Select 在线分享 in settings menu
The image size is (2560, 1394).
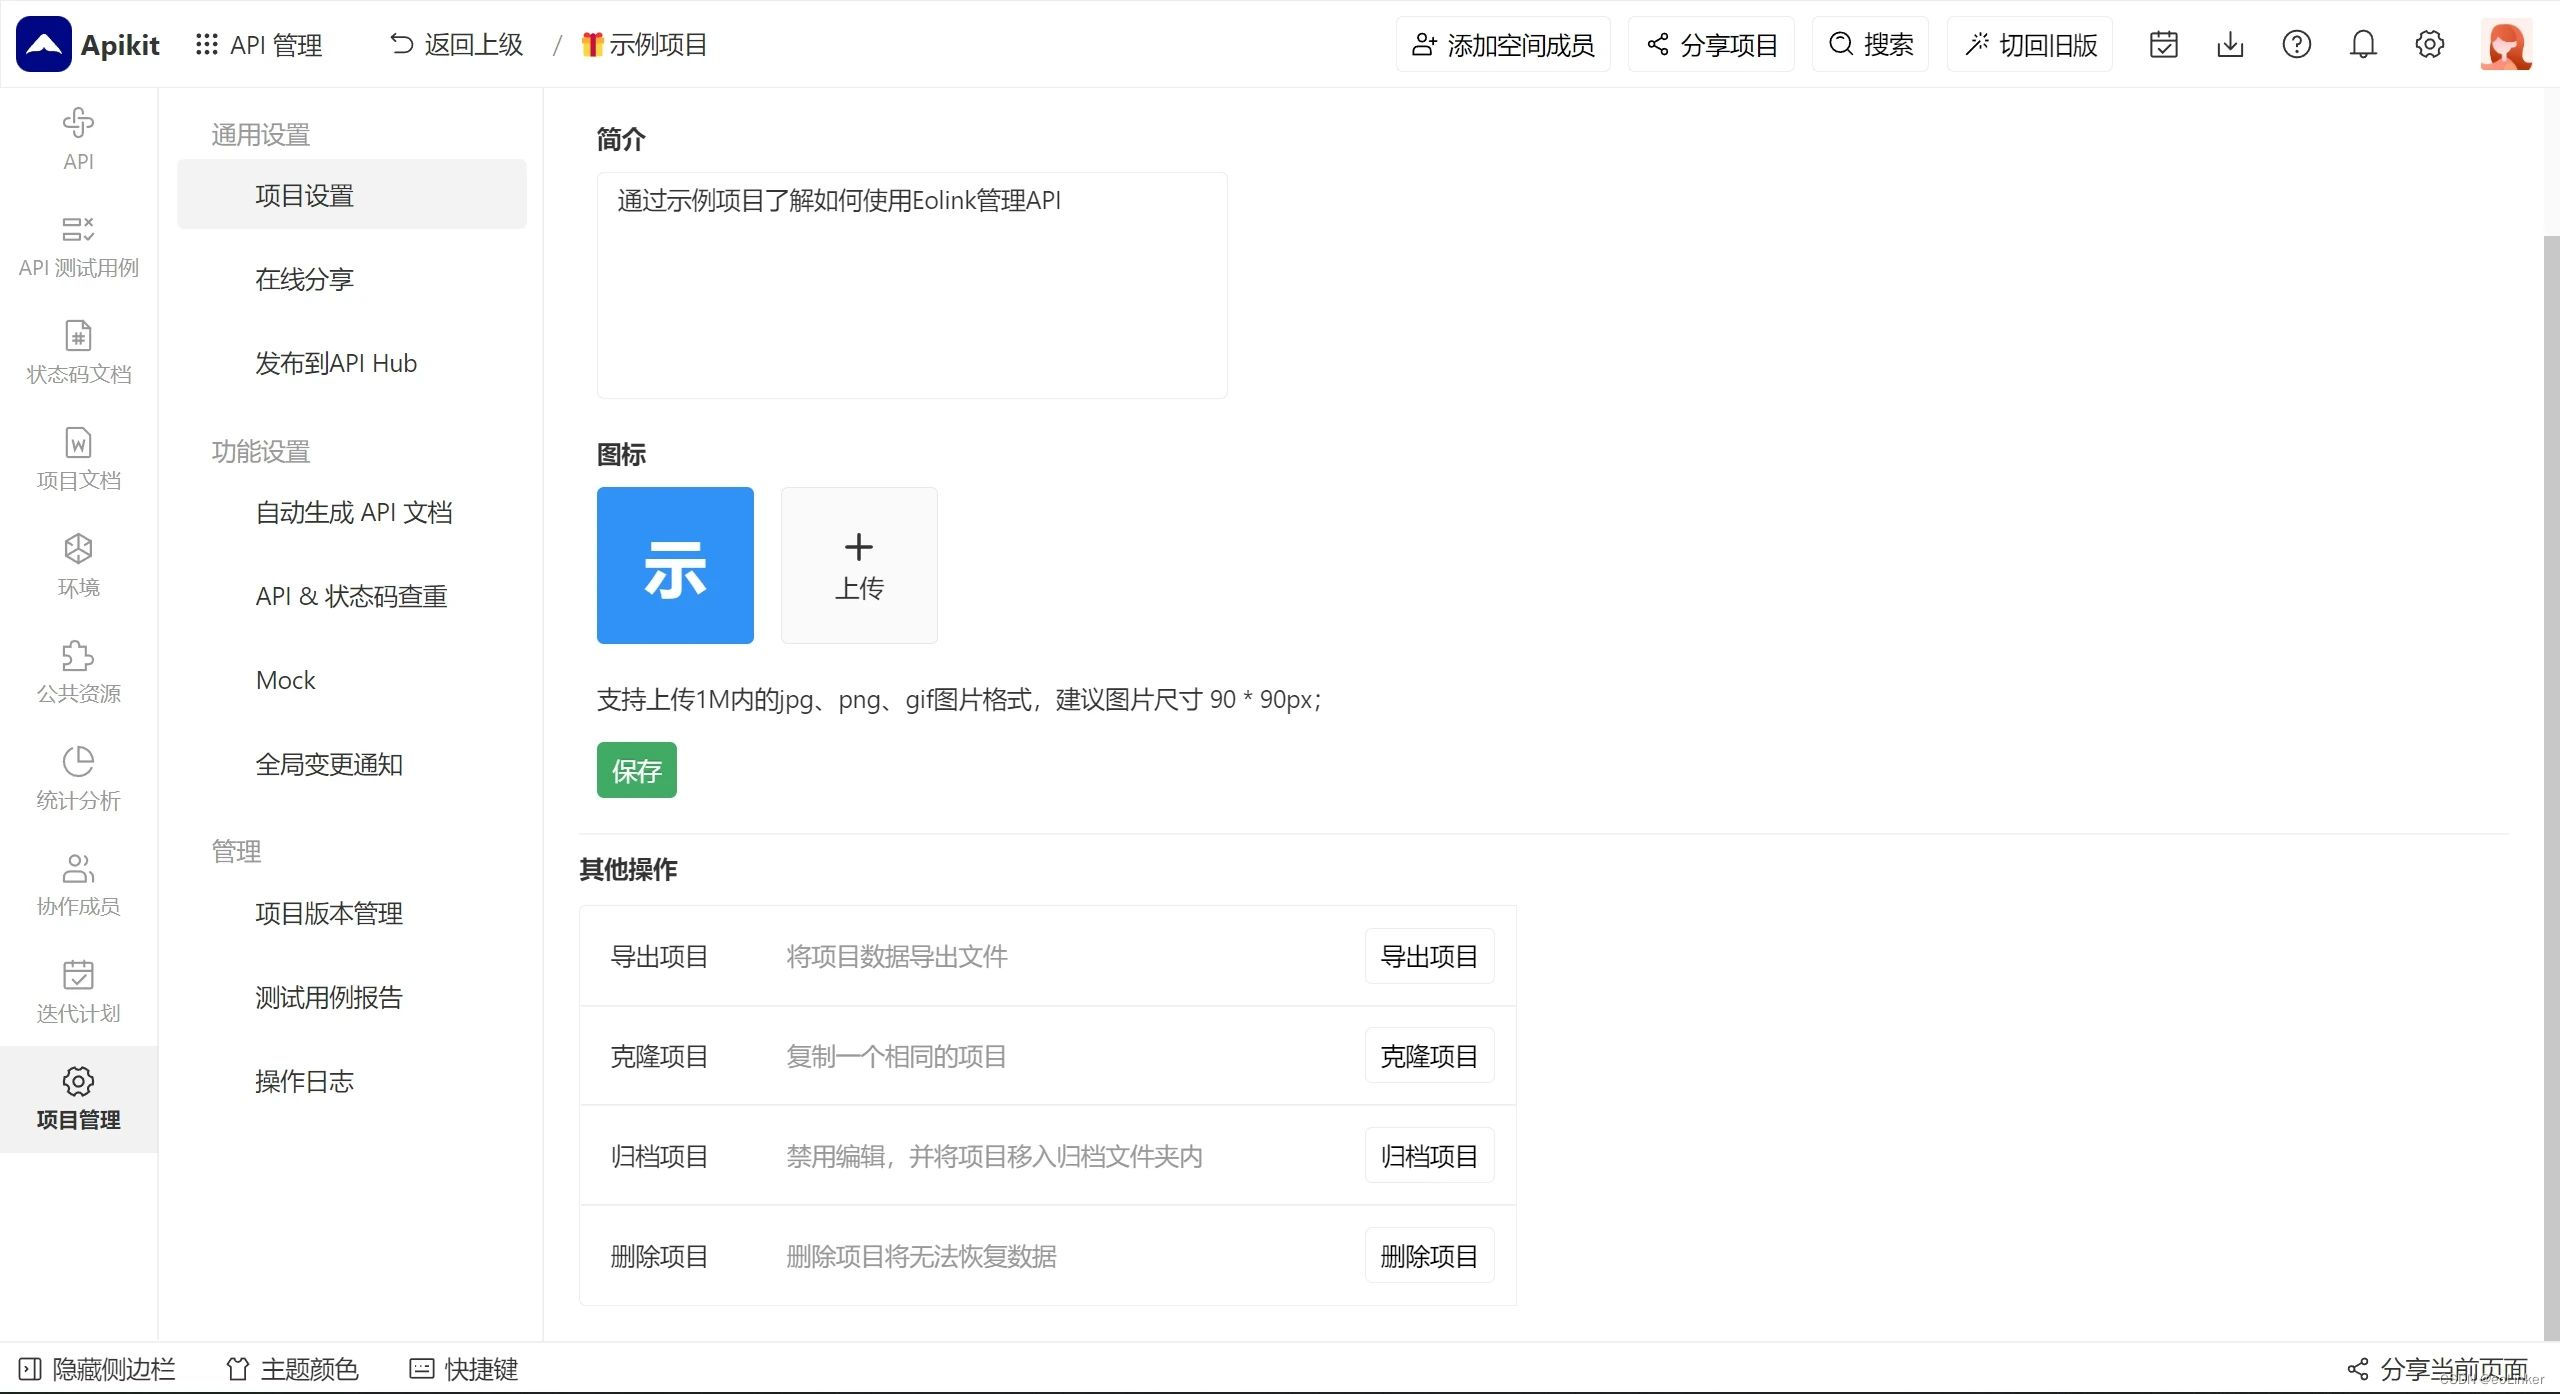(x=304, y=279)
